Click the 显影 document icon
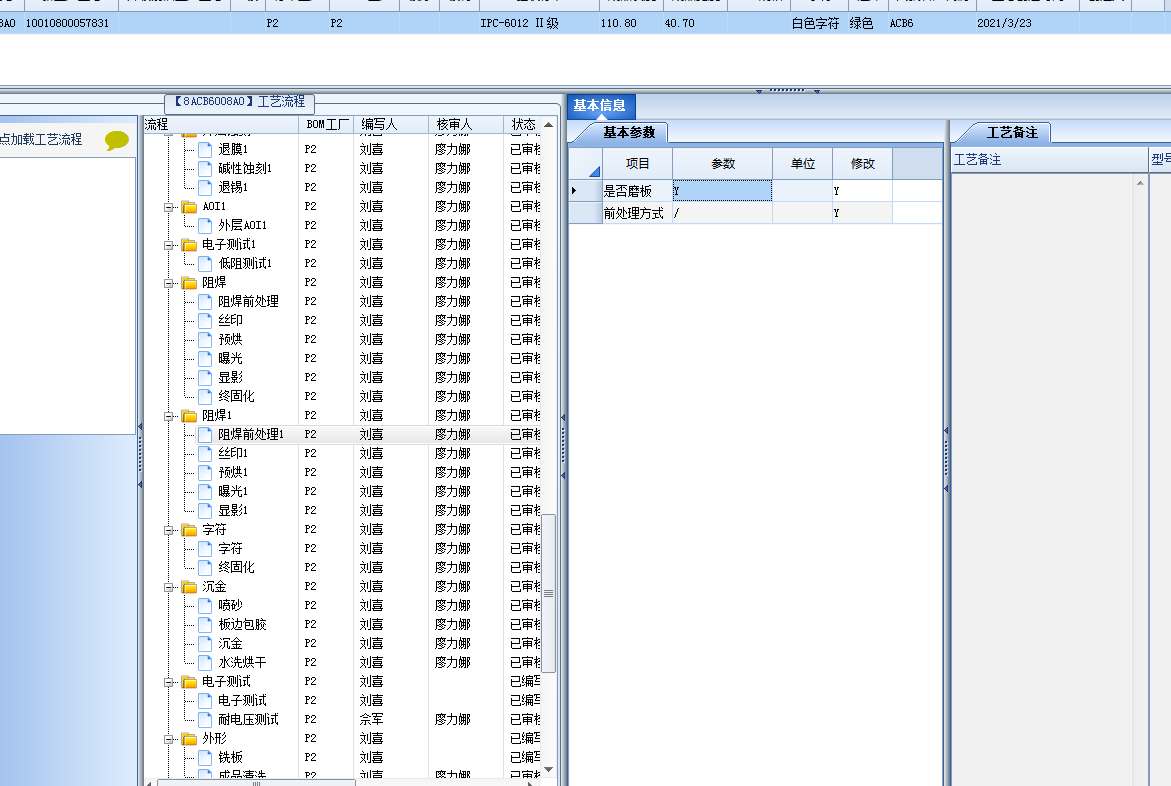This screenshot has width=1171, height=786. pos(205,377)
